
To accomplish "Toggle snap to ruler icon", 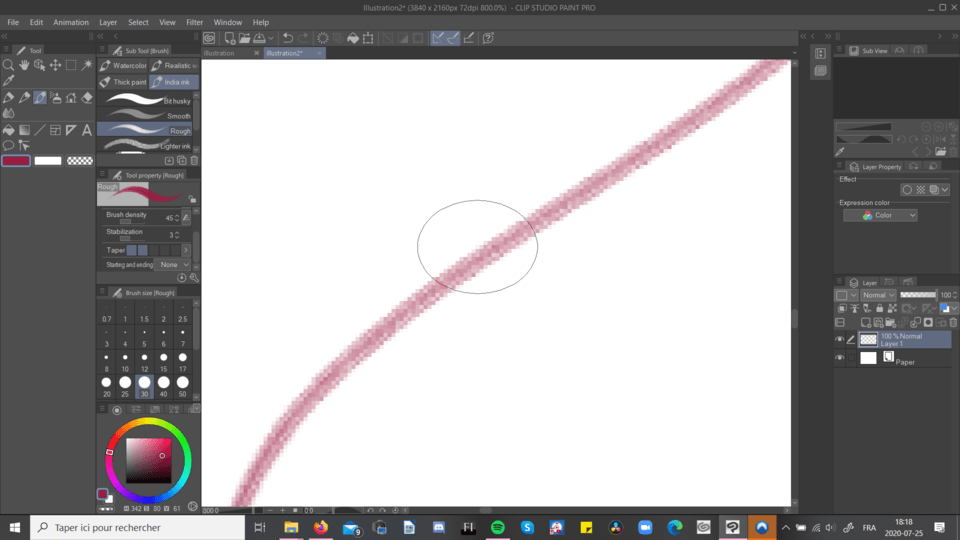I will click(x=438, y=38).
